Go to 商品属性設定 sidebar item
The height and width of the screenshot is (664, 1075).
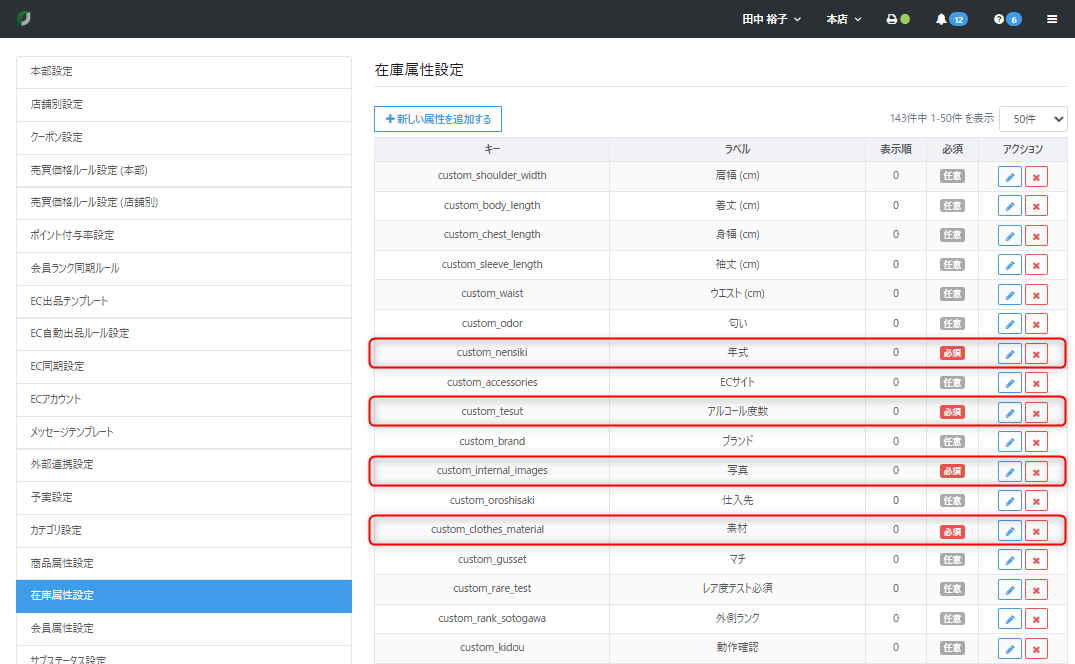[x=183, y=564]
